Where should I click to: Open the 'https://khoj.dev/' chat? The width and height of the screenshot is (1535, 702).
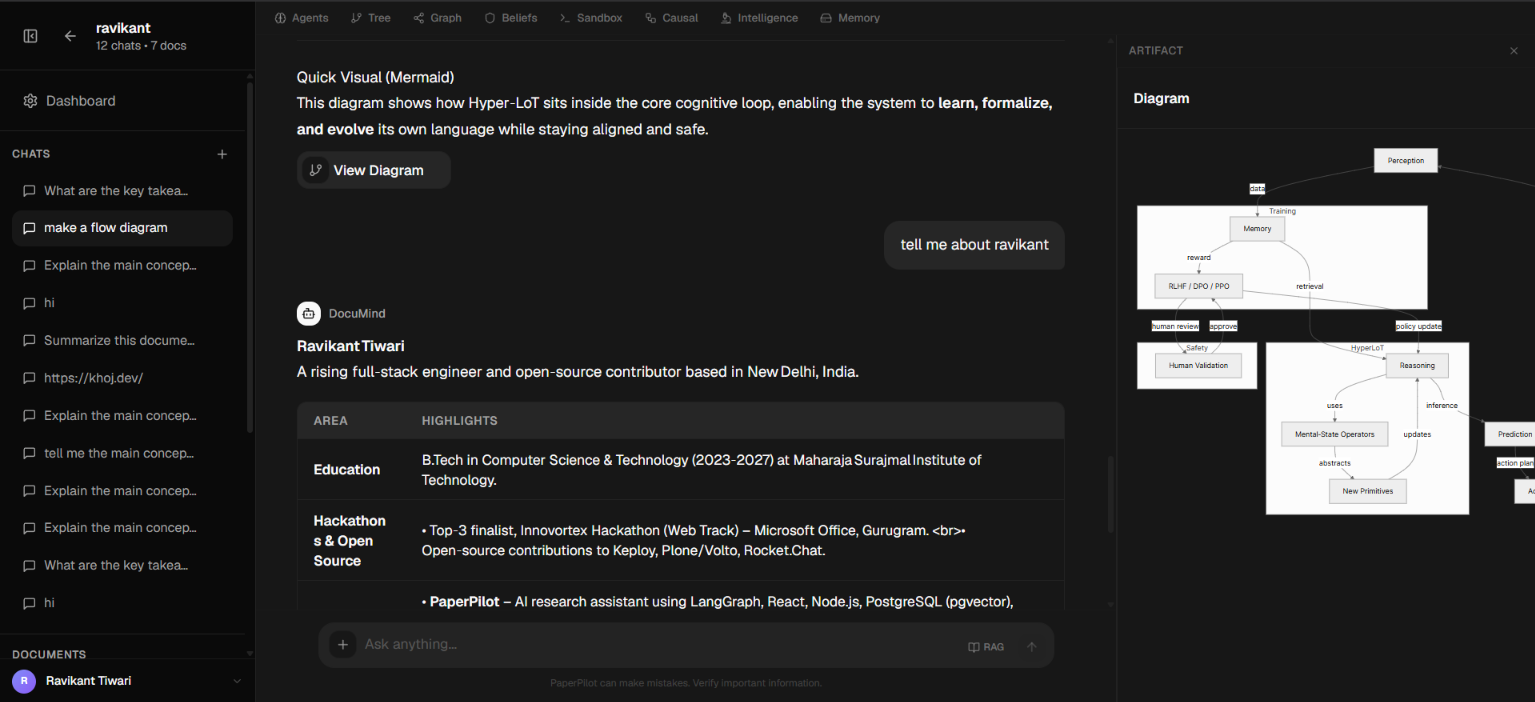[x=122, y=378]
